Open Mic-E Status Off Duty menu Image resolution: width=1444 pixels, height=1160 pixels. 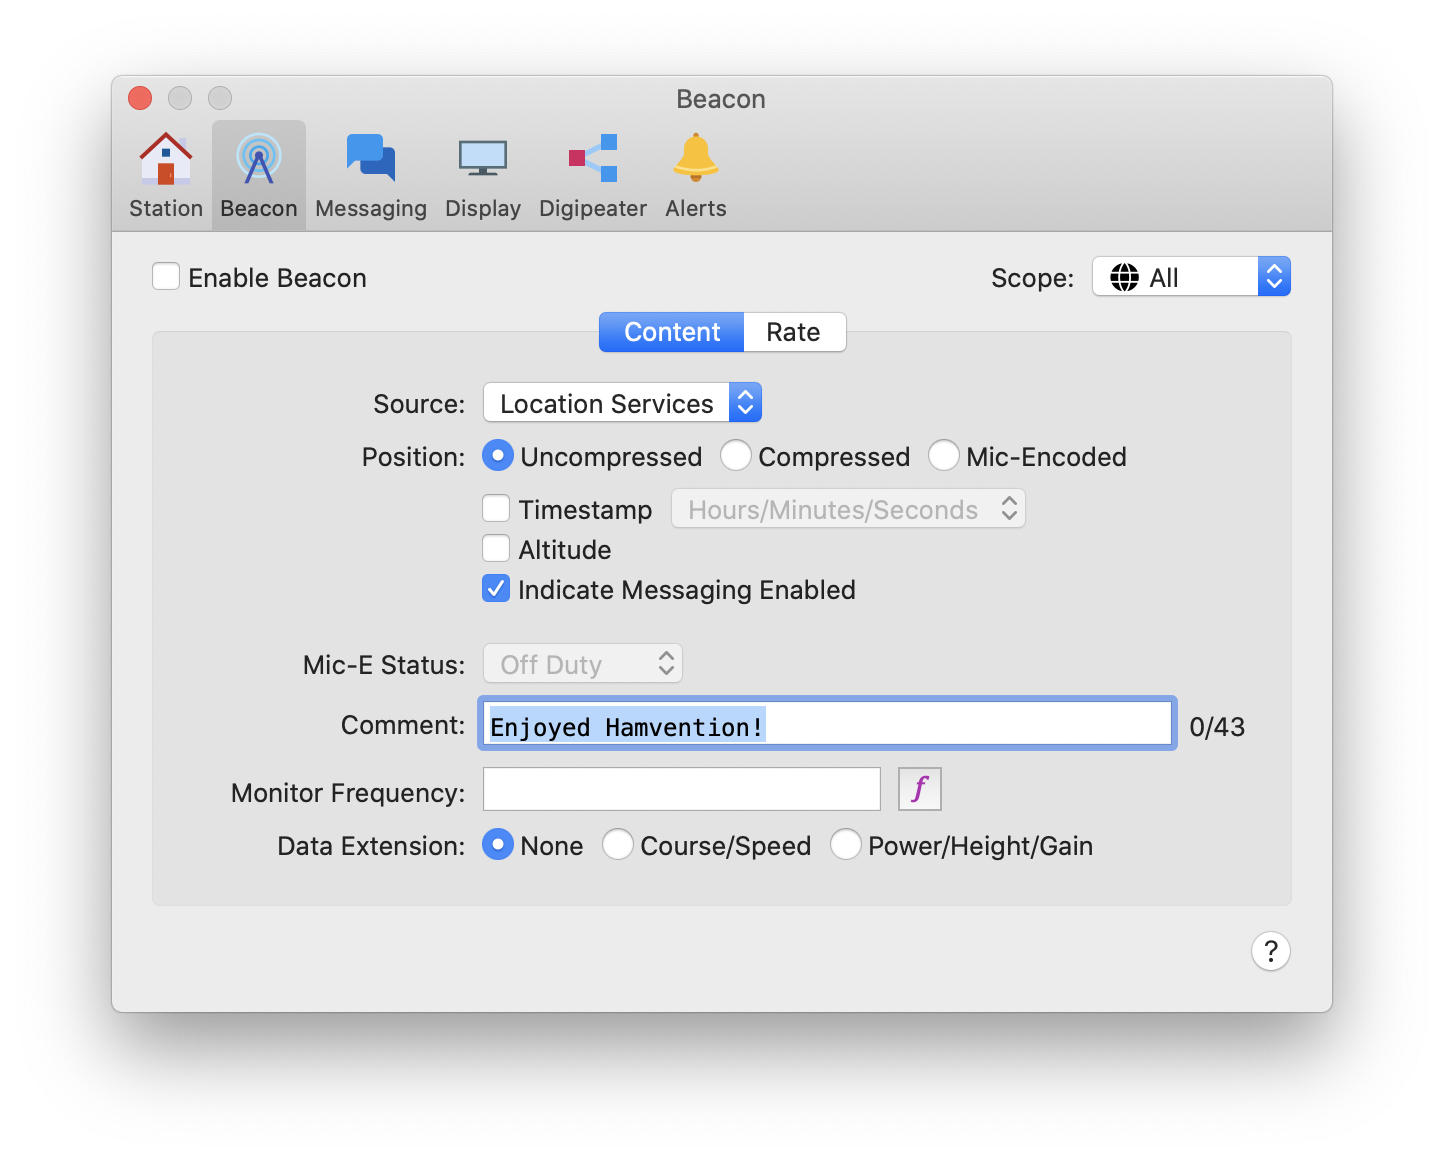point(583,664)
